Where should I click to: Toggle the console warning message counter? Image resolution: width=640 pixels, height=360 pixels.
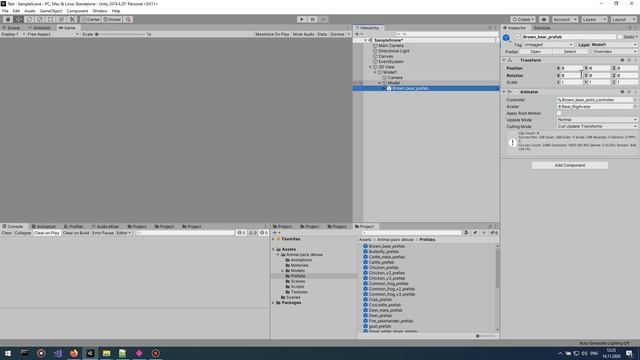pos(253,233)
